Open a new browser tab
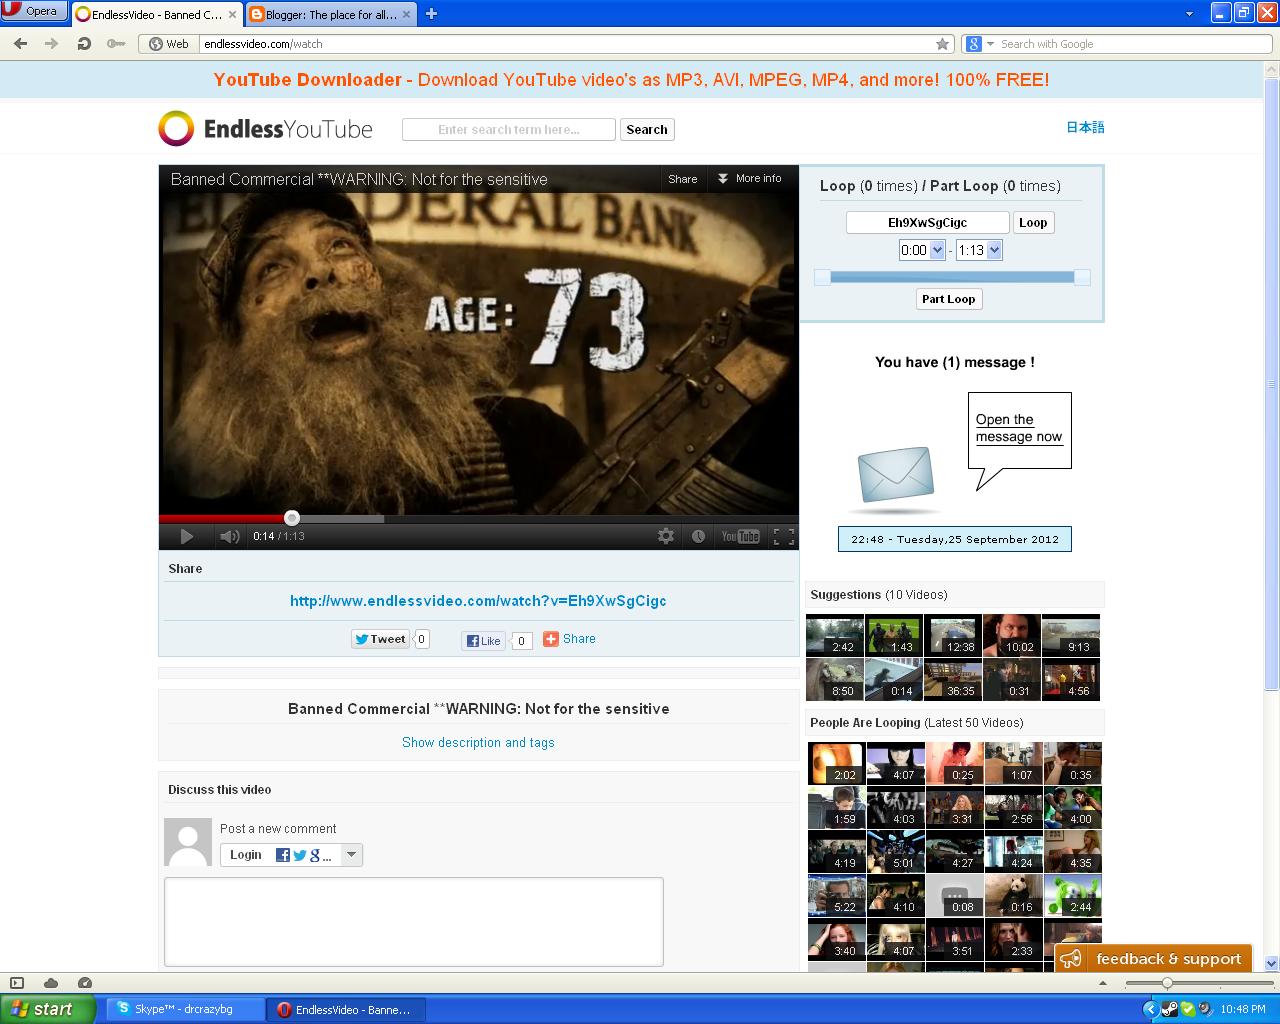The height and width of the screenshot is (1024, 1280). click(x=431, y=14)
